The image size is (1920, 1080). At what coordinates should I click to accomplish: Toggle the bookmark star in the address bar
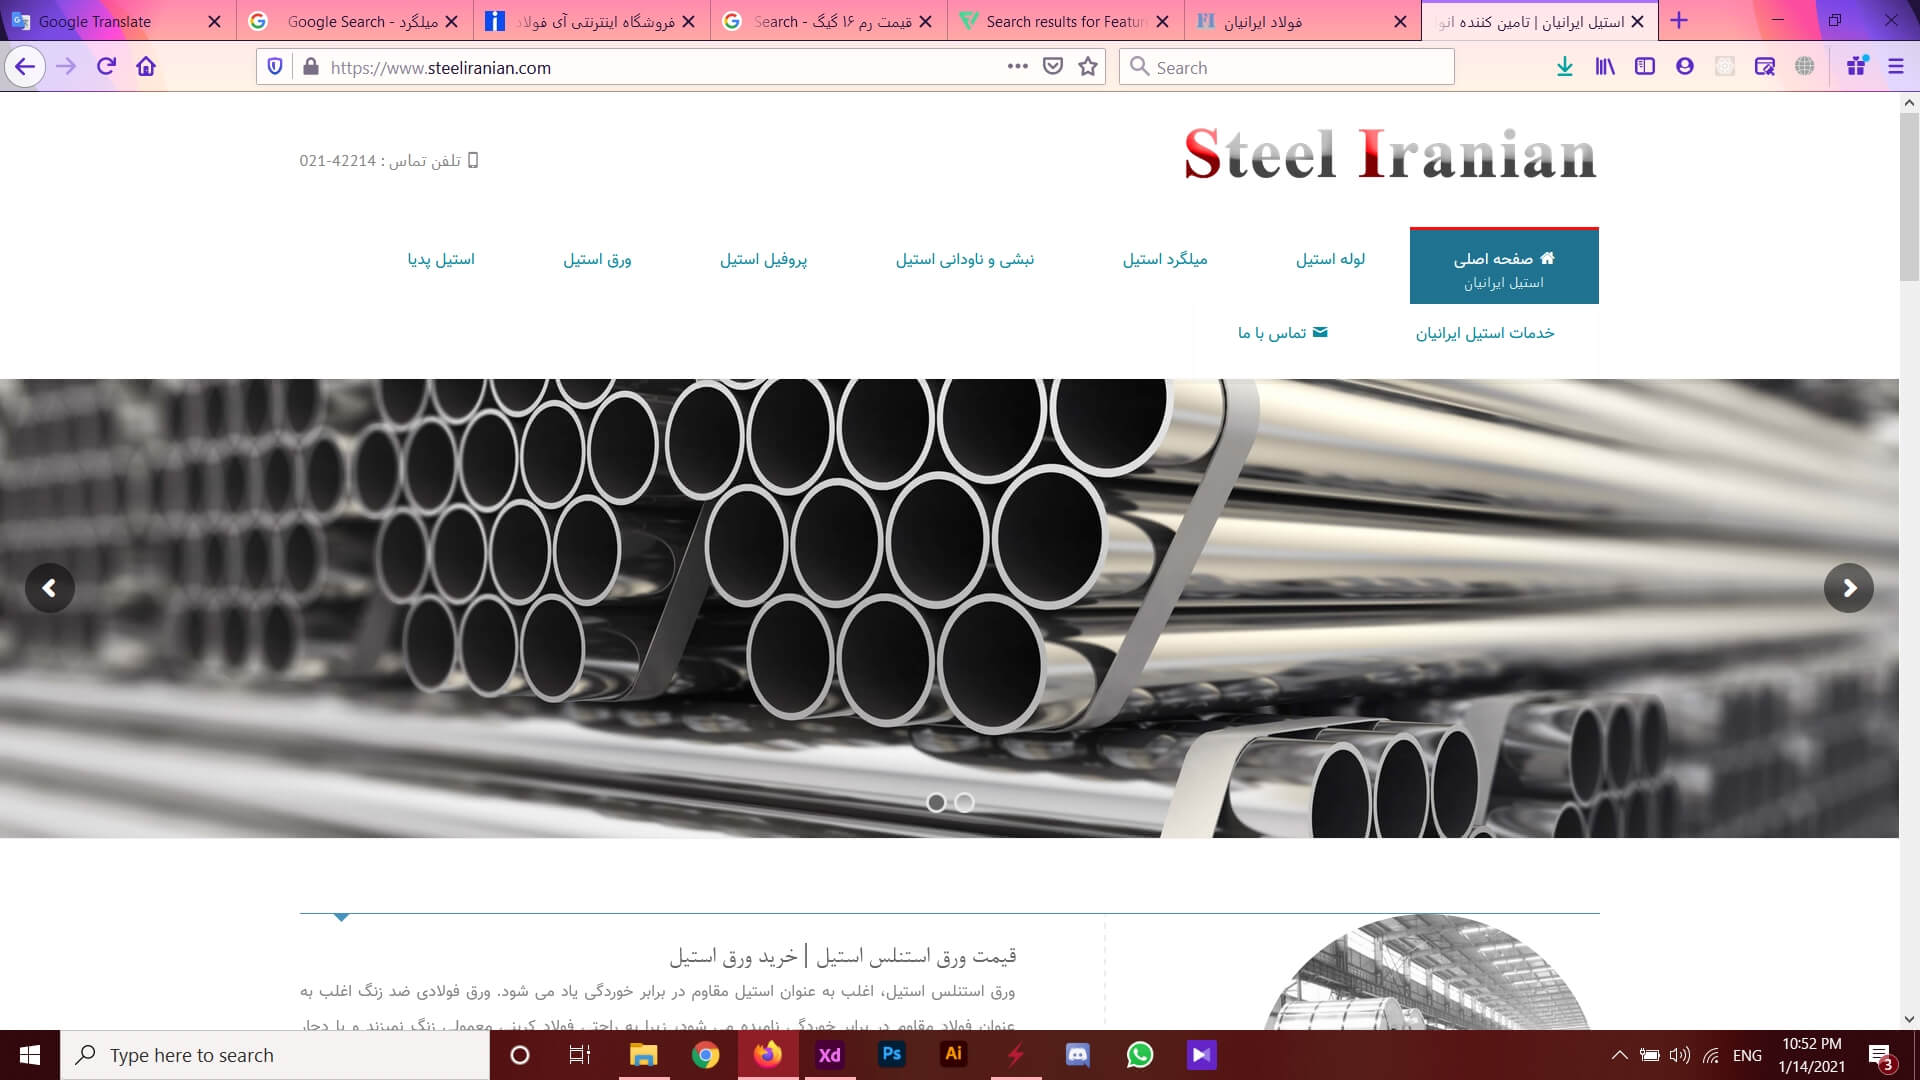point(1087,67)
